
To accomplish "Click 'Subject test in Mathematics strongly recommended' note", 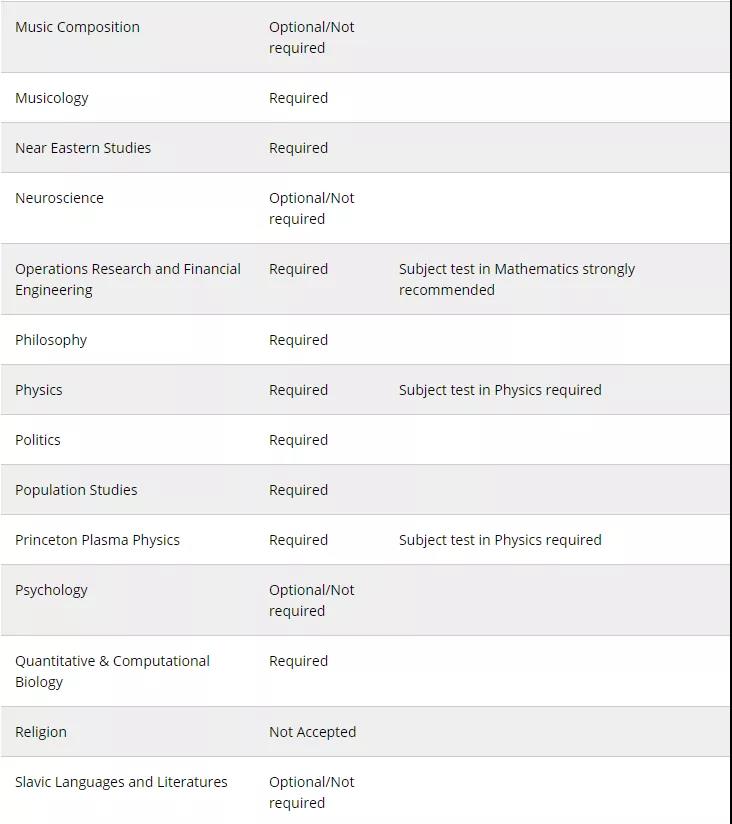I will (516, 279).
